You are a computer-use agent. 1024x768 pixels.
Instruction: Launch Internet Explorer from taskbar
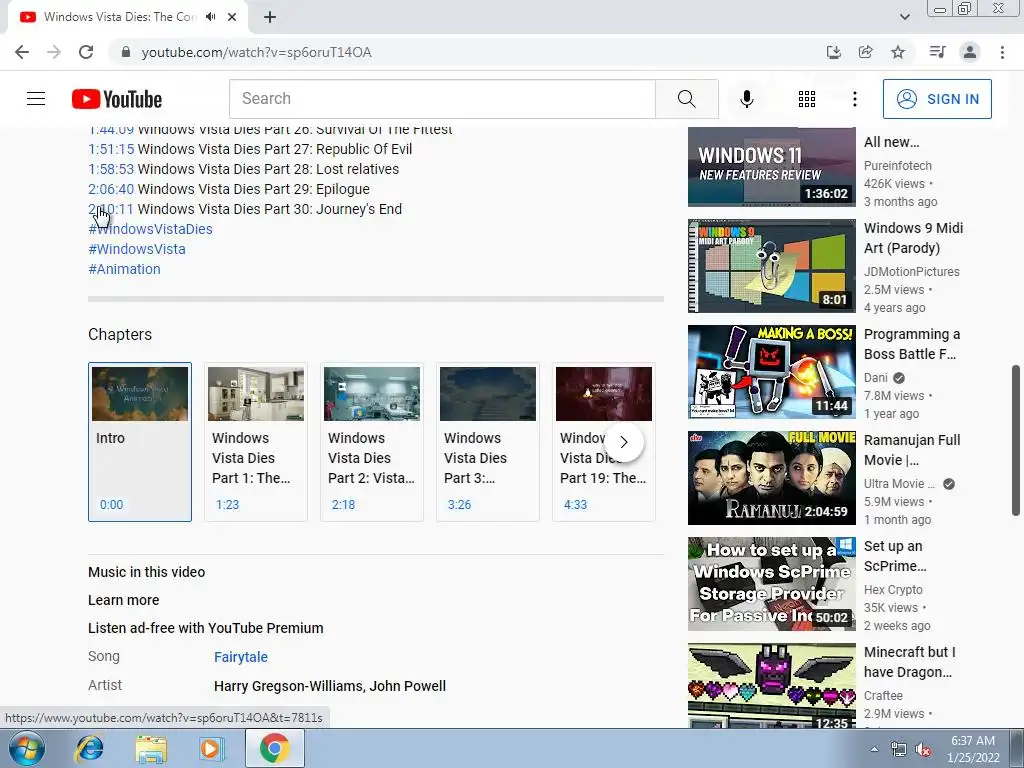click(x=89, y=748)
